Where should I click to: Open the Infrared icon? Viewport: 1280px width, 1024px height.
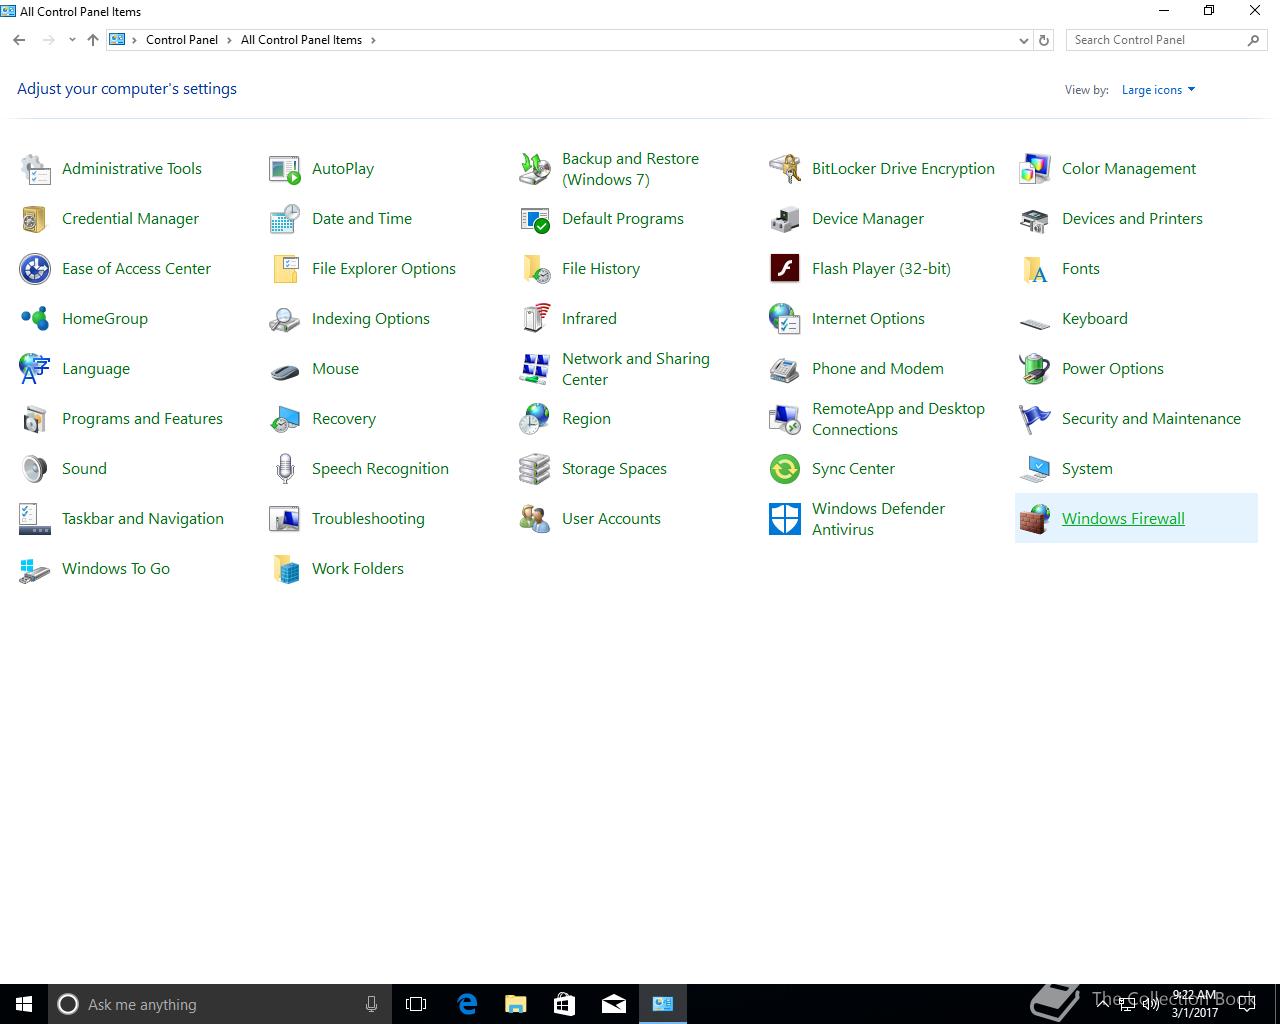coord(535,319)
